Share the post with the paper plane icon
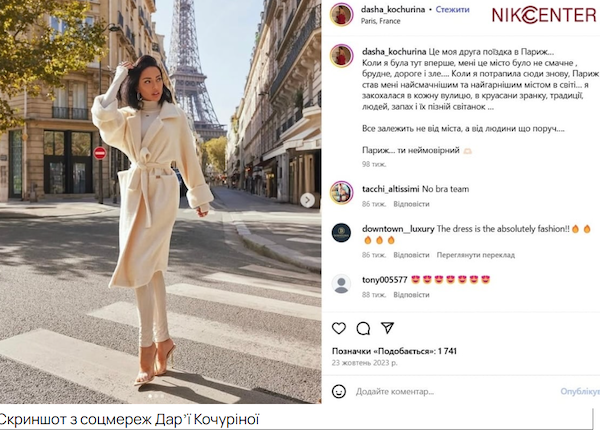 coord(387,328)
